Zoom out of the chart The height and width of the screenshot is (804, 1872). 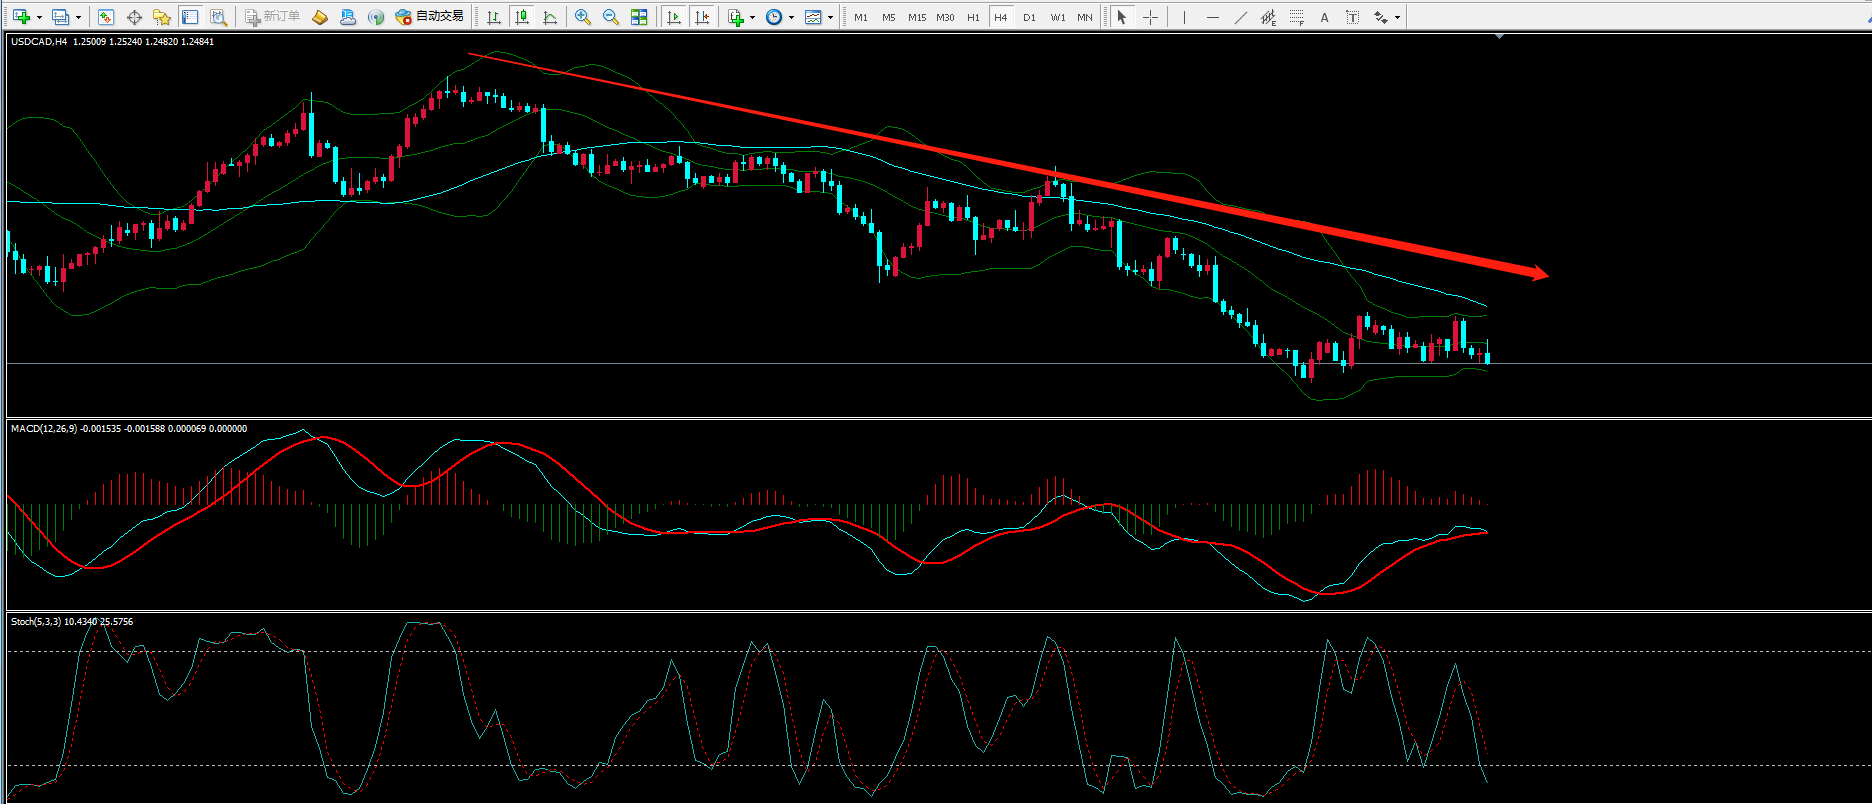click(611, 17)
